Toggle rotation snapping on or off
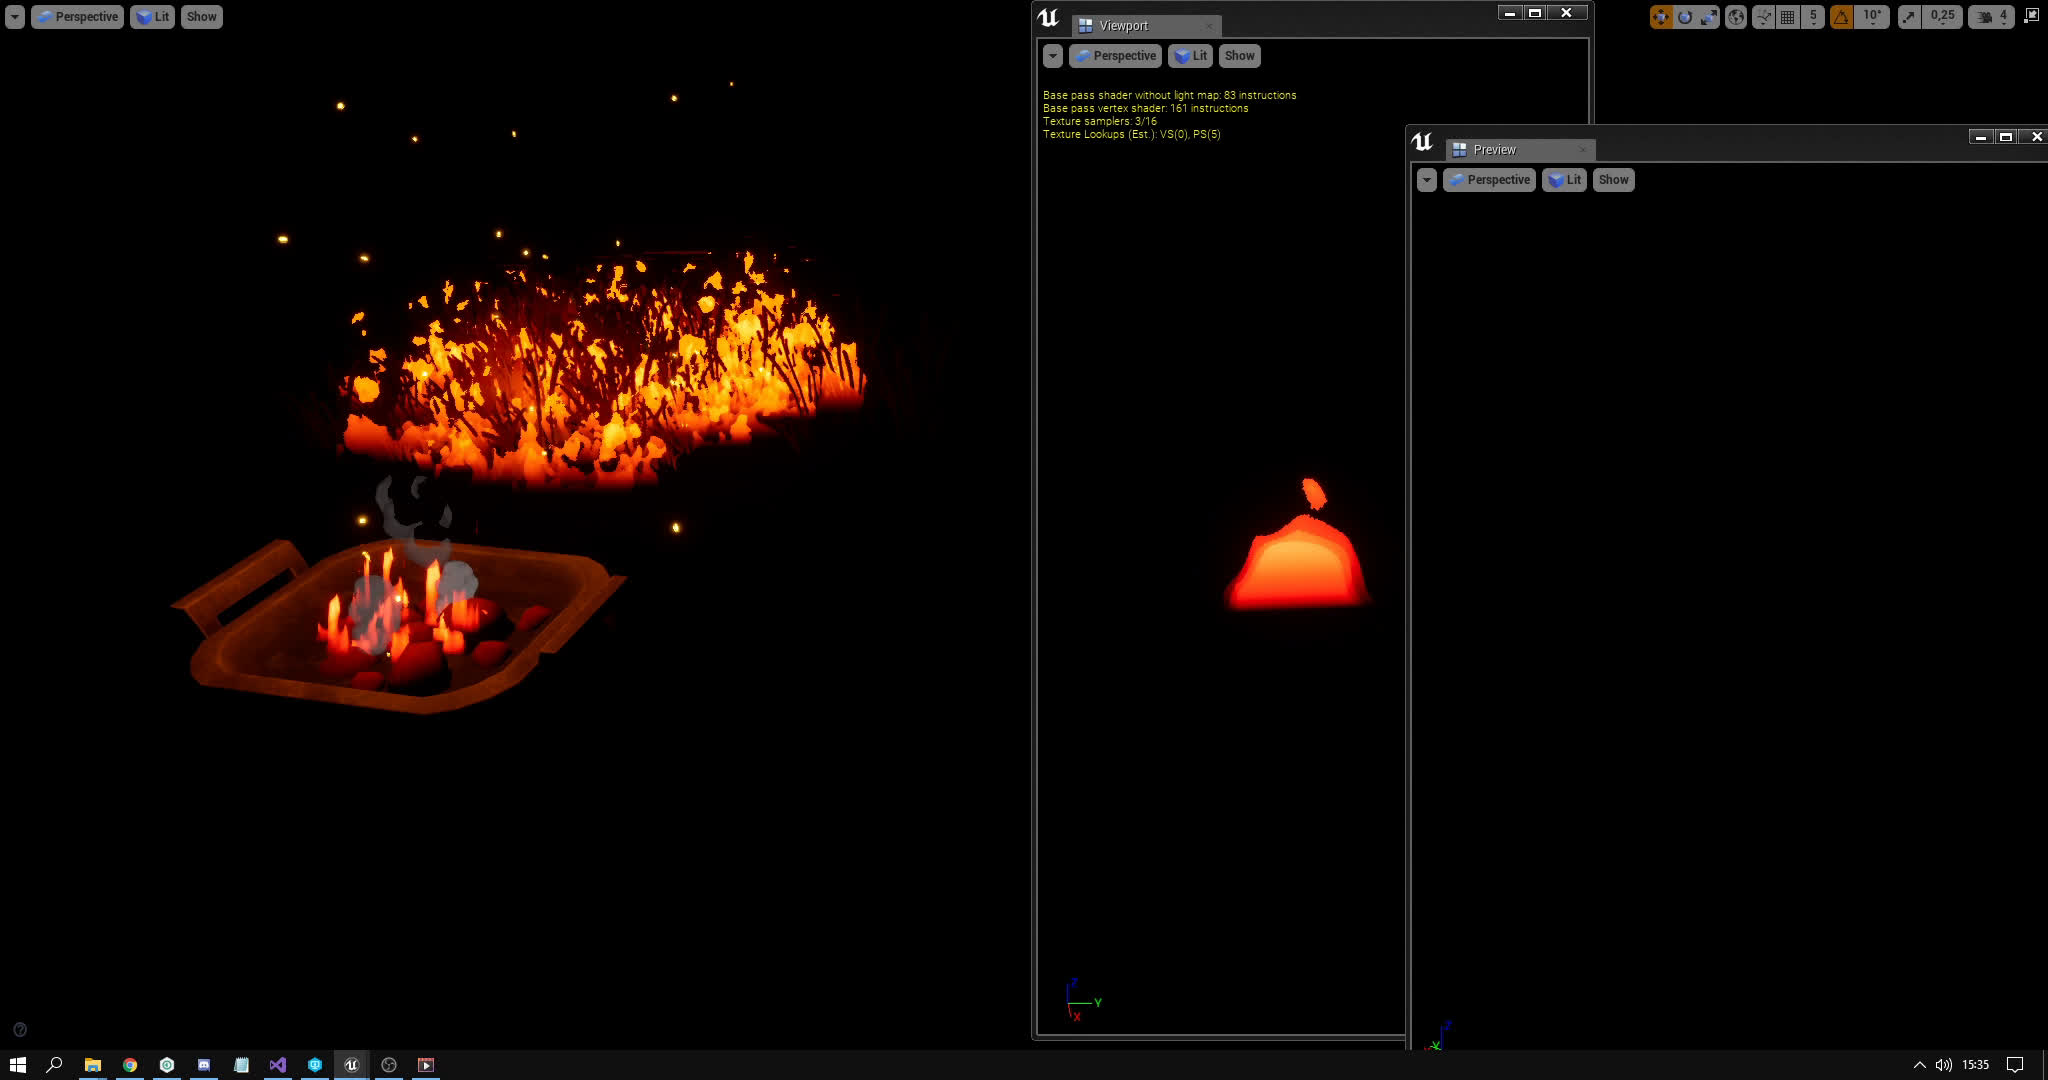2048x1080 pixels. (1841, 16)
